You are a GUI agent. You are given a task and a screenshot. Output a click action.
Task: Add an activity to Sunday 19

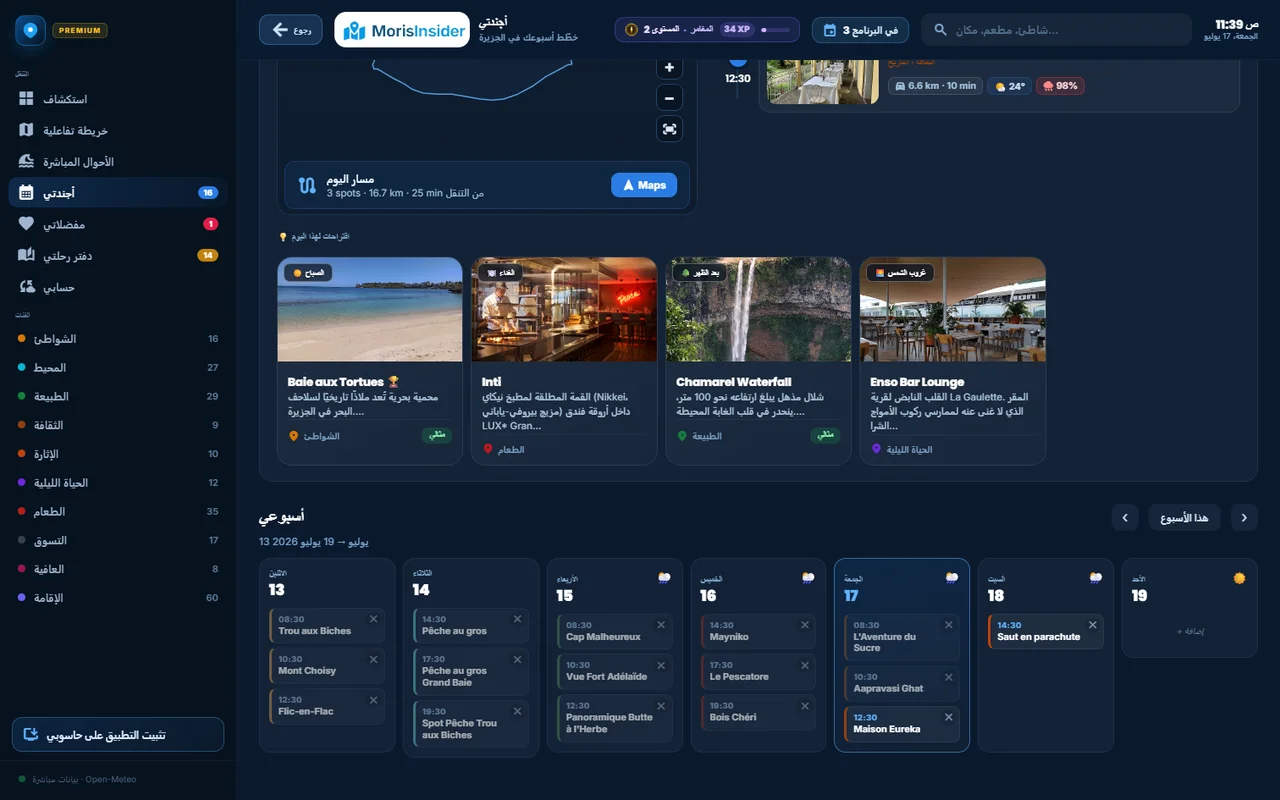(x=1190, y=632)
